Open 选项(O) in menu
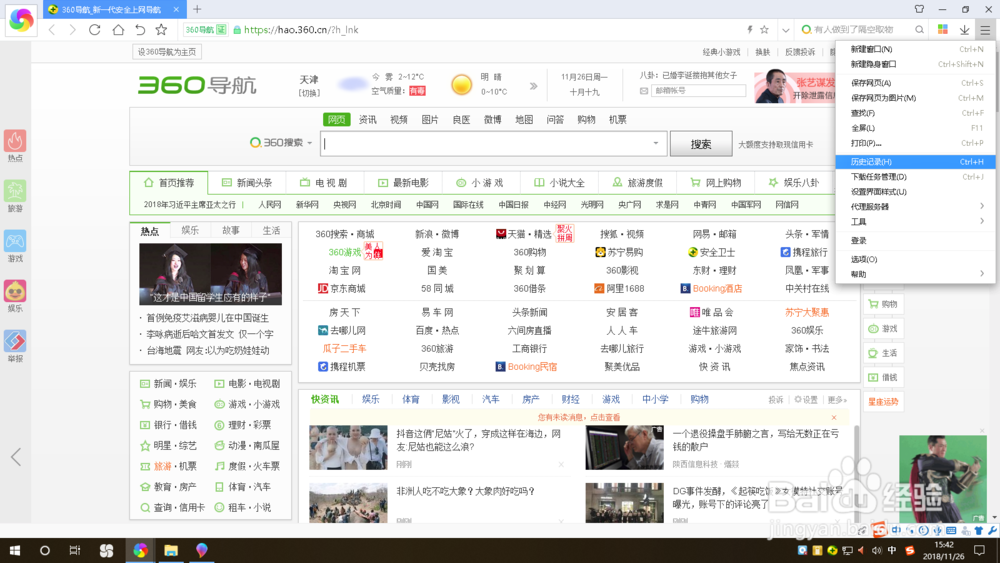Screen dimensions: 1000x563 tap(915, 259)
